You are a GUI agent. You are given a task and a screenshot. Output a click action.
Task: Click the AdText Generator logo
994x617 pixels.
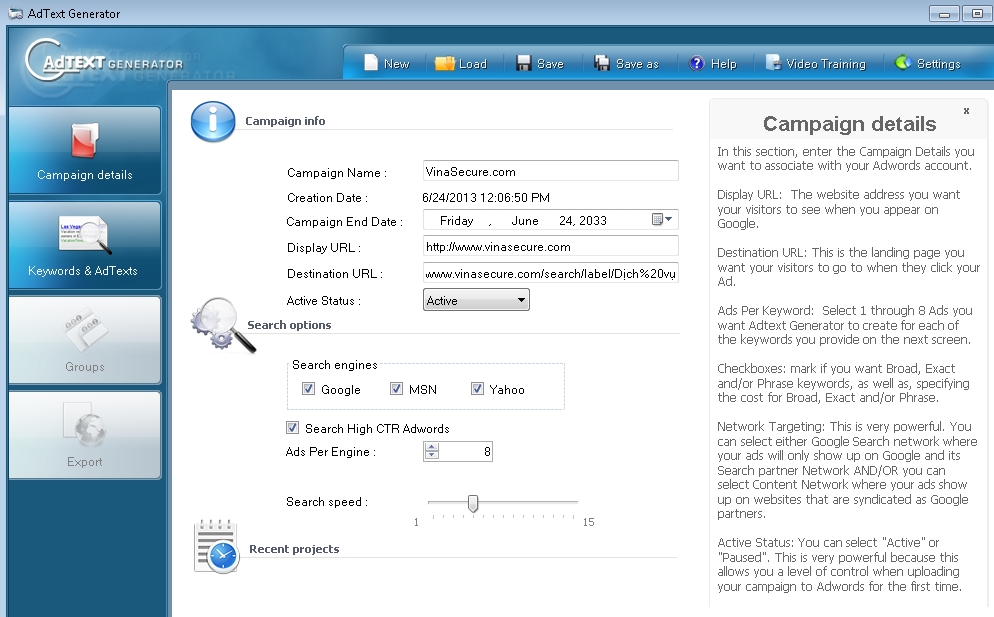coord(105,62)
